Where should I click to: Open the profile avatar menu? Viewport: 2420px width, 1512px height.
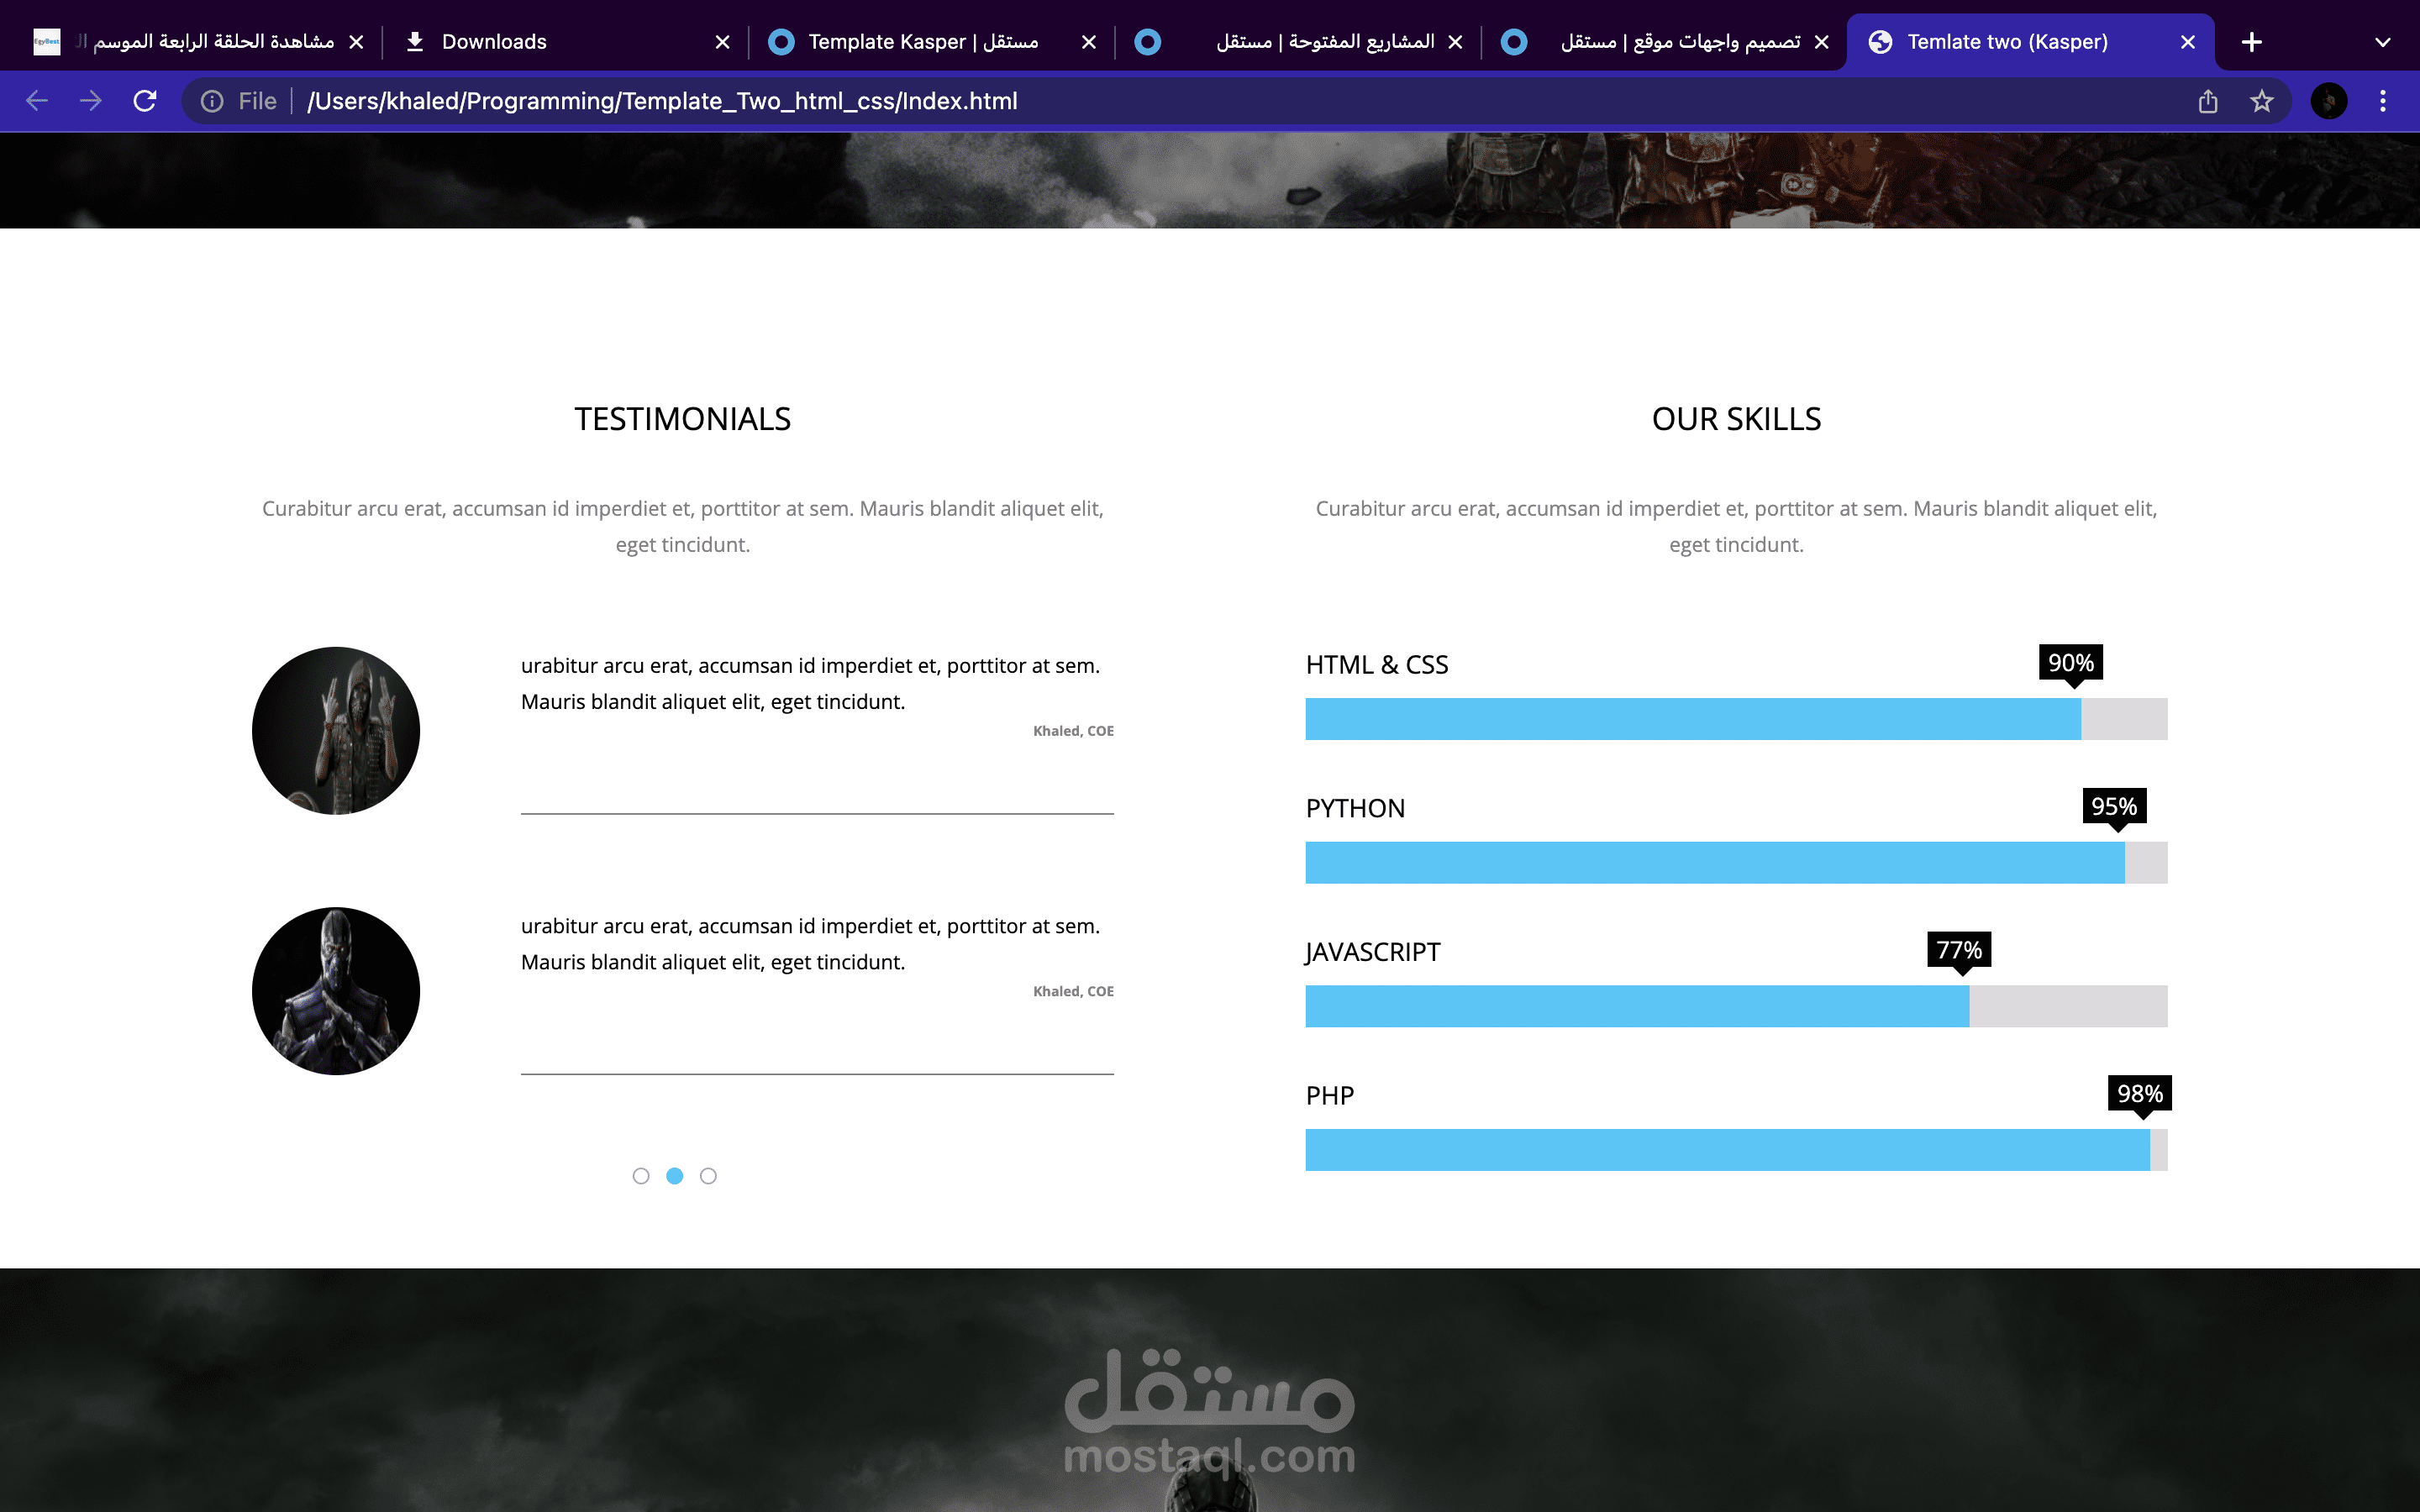tap(2329, 101)
